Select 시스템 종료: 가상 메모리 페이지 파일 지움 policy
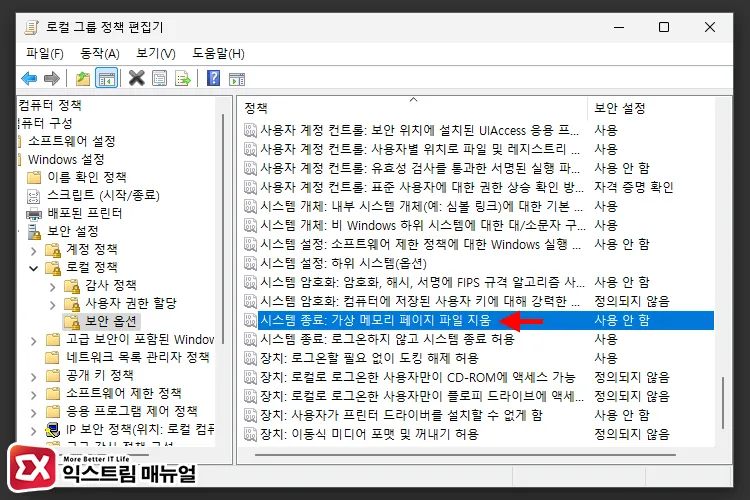This screenshot has height=500, width=750. [478, 320]
